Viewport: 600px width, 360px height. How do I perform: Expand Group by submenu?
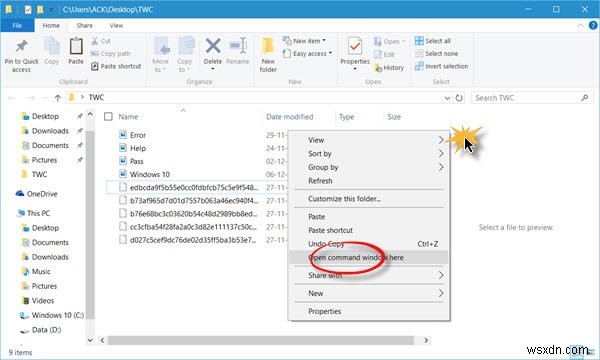(441, 168)
